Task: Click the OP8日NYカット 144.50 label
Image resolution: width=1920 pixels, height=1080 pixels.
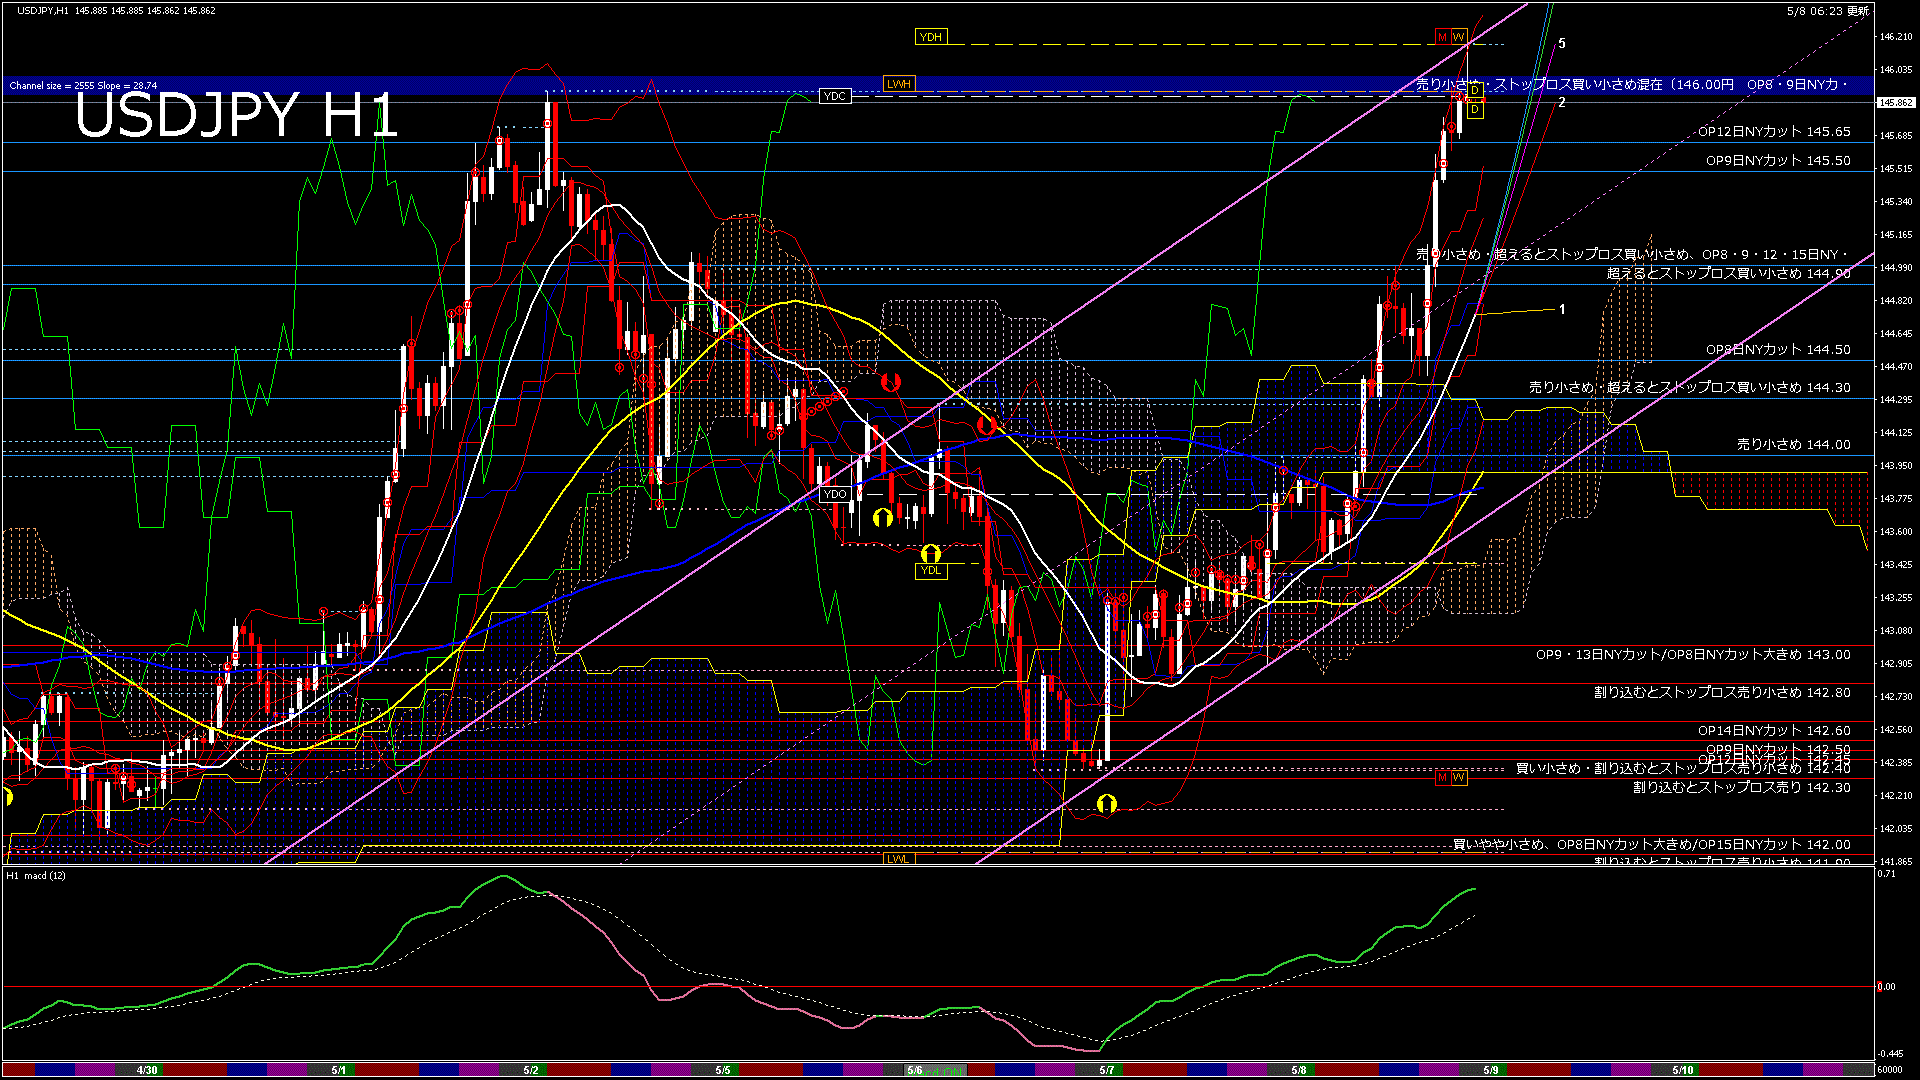Action: coord(1778,349)
